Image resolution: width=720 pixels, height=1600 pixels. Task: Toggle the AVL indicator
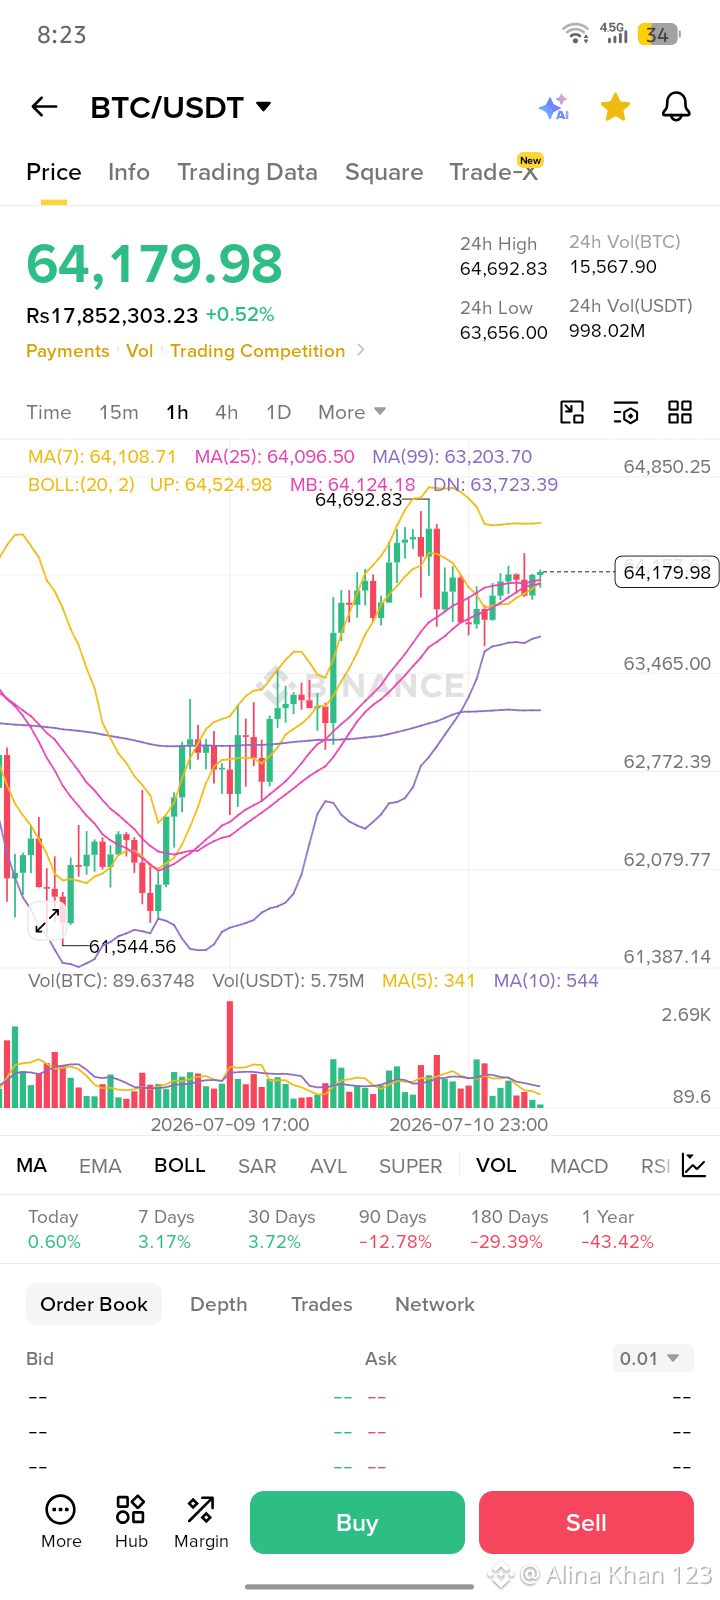tap(328, 1166)
